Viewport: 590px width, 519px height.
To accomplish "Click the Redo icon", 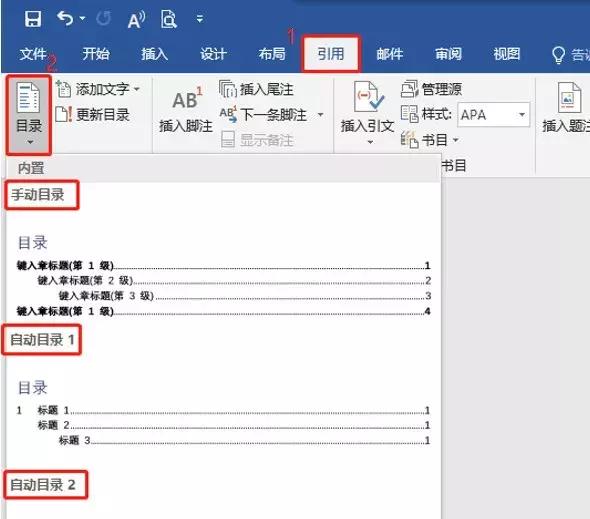I will click(103, 18).
